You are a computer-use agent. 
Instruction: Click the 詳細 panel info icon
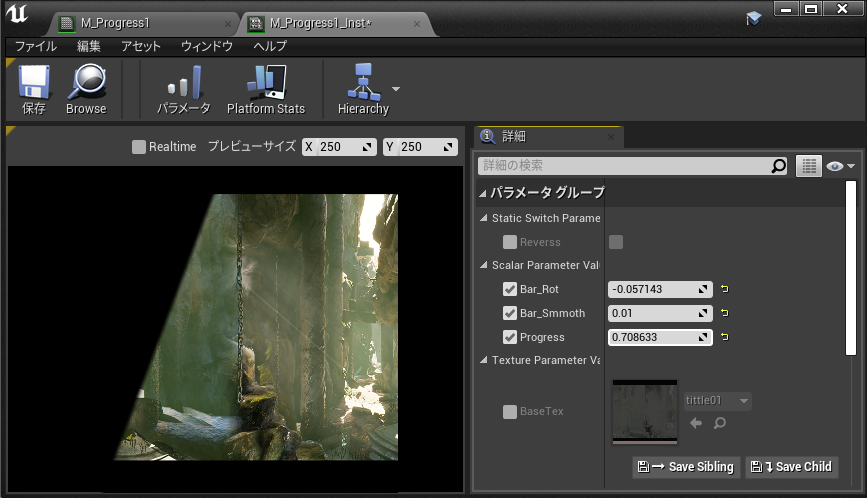pos(487,136)
